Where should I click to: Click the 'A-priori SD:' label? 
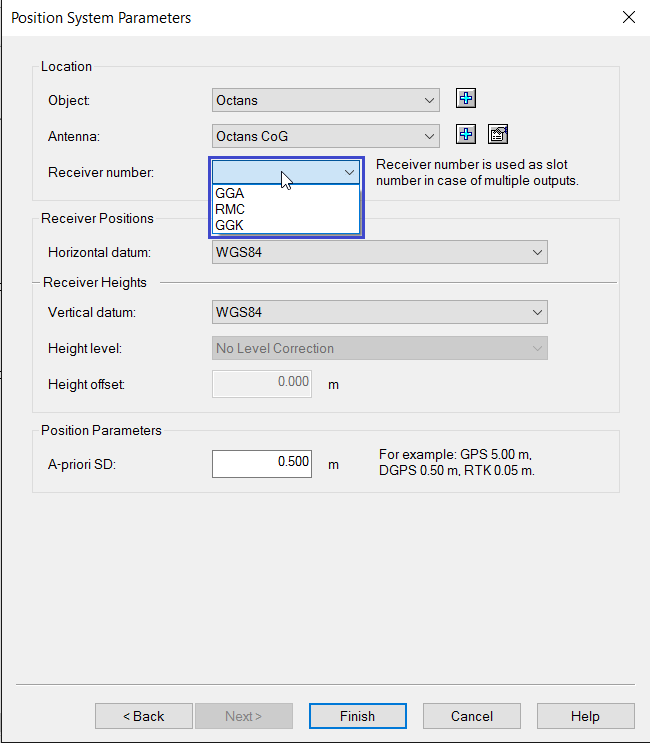82,464
